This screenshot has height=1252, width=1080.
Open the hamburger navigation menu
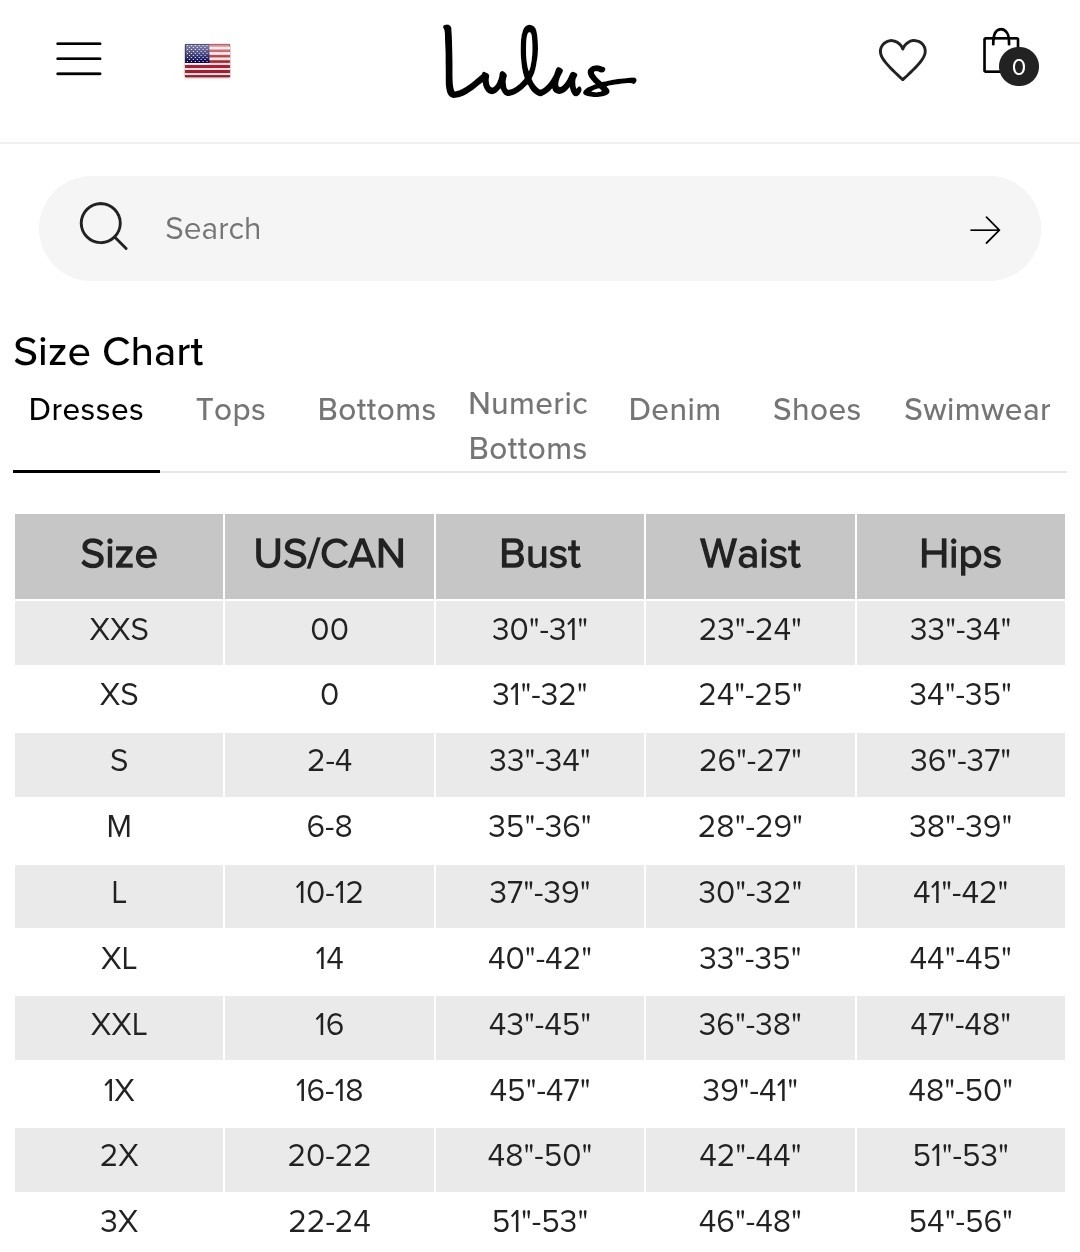(79, 59)
